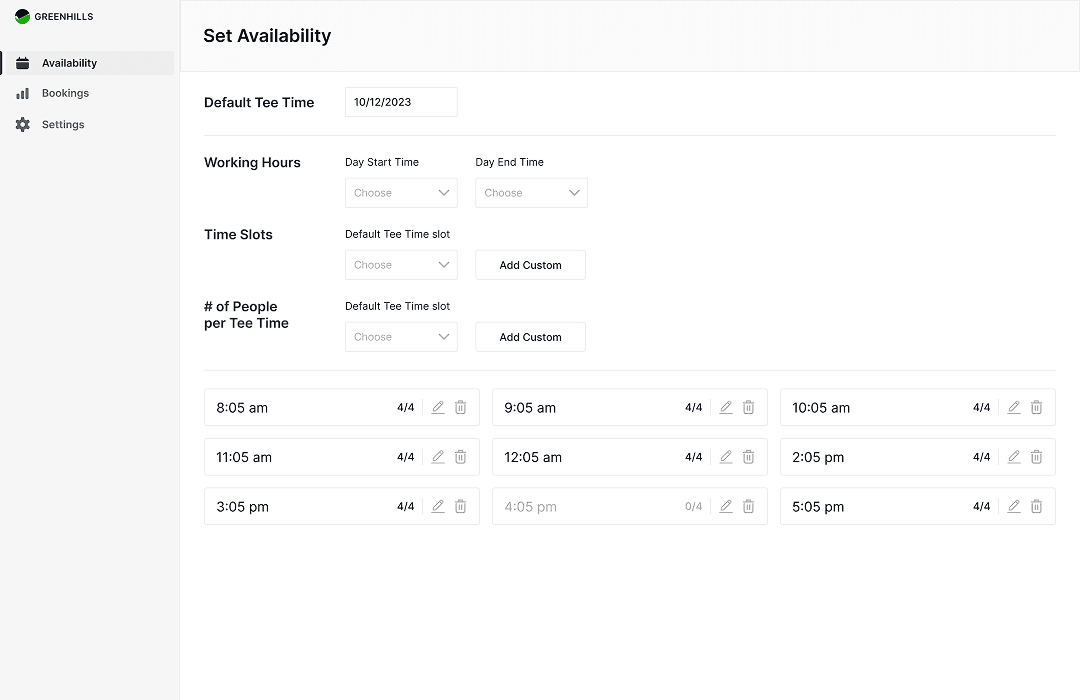Open Time Slots default slot dropdown

coord(401,265)
